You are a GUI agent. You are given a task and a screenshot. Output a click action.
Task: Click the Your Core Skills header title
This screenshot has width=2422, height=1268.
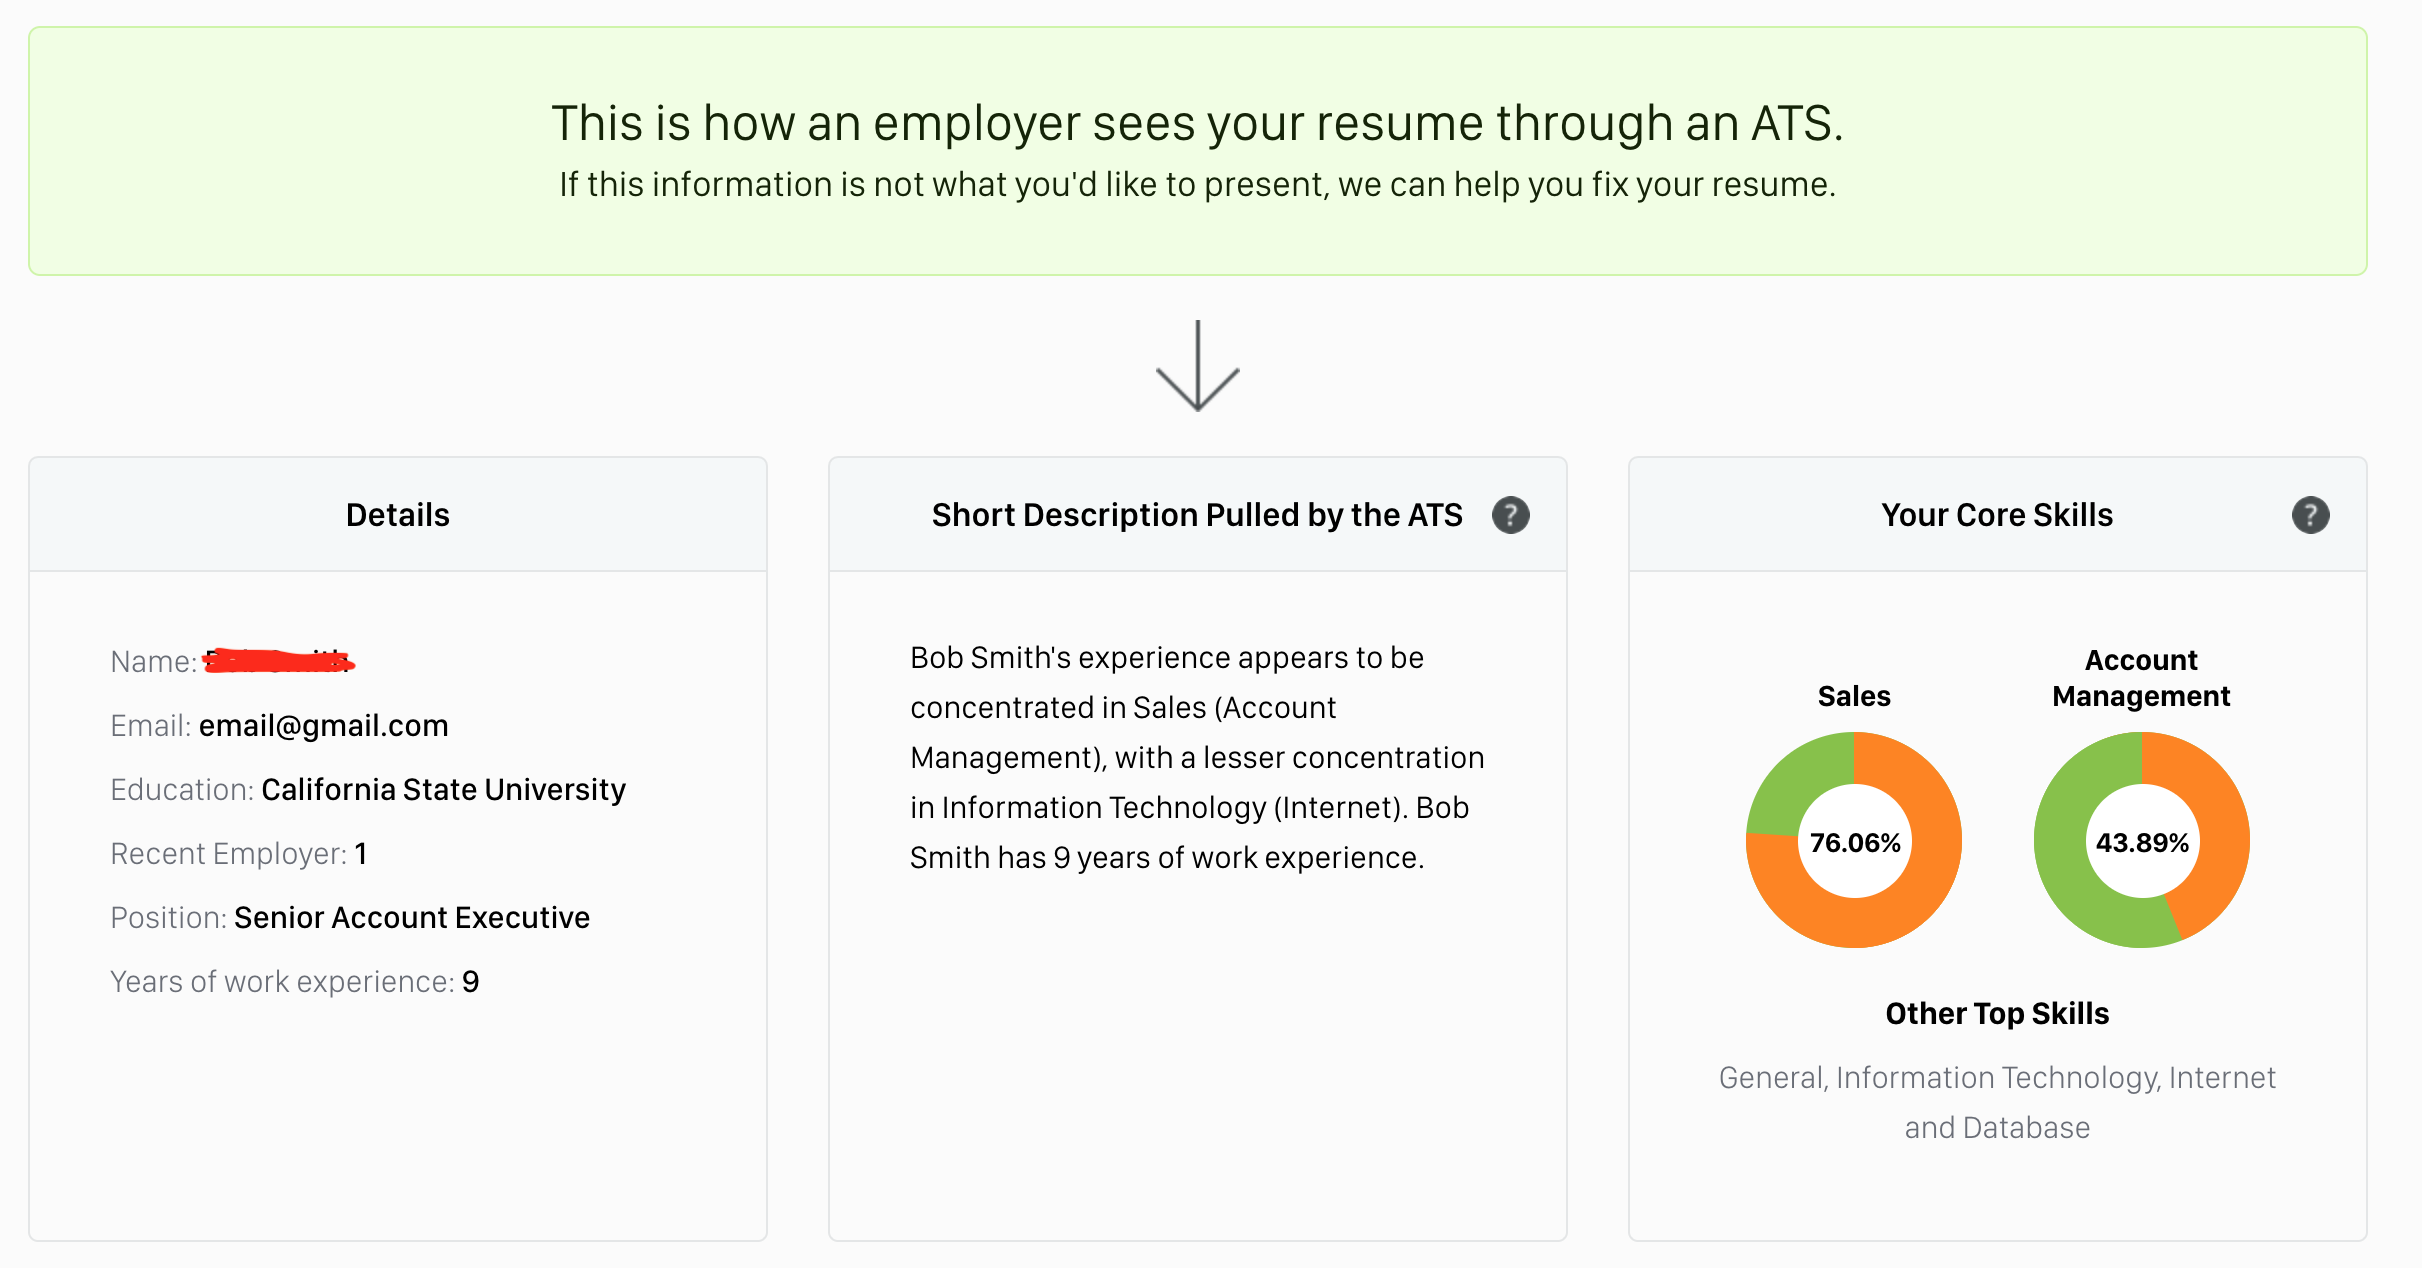click(1997, 515)
